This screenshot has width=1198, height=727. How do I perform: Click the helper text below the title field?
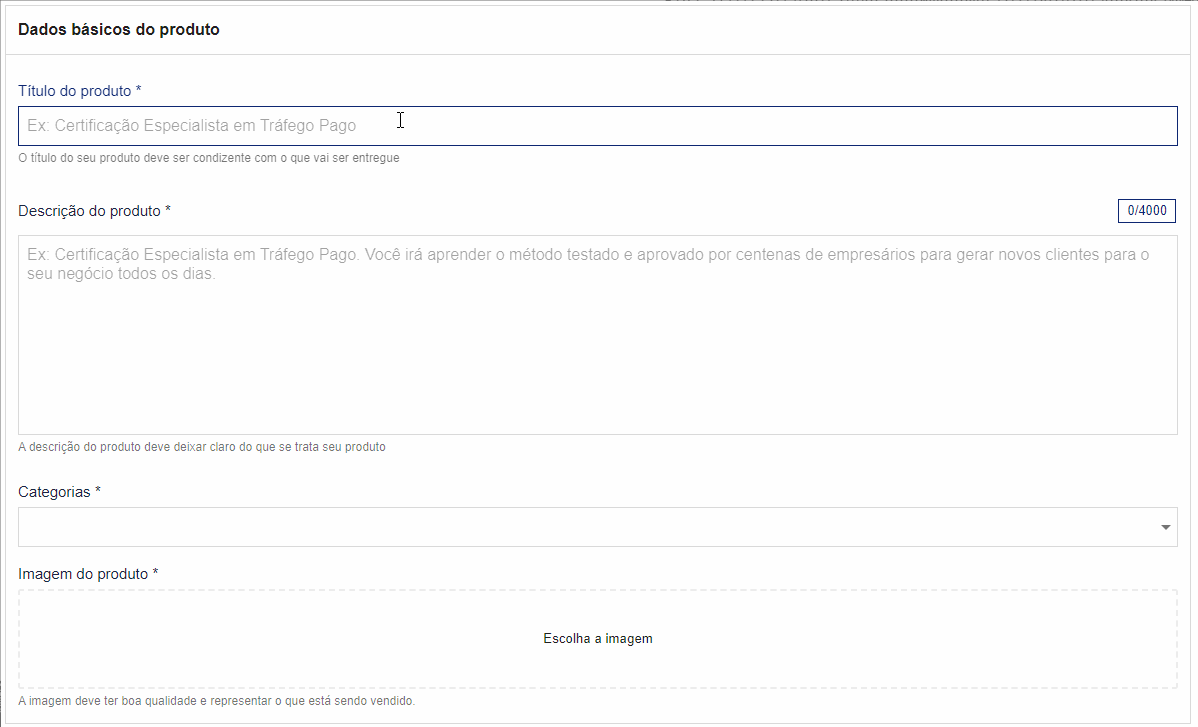[x=208, y=158]
